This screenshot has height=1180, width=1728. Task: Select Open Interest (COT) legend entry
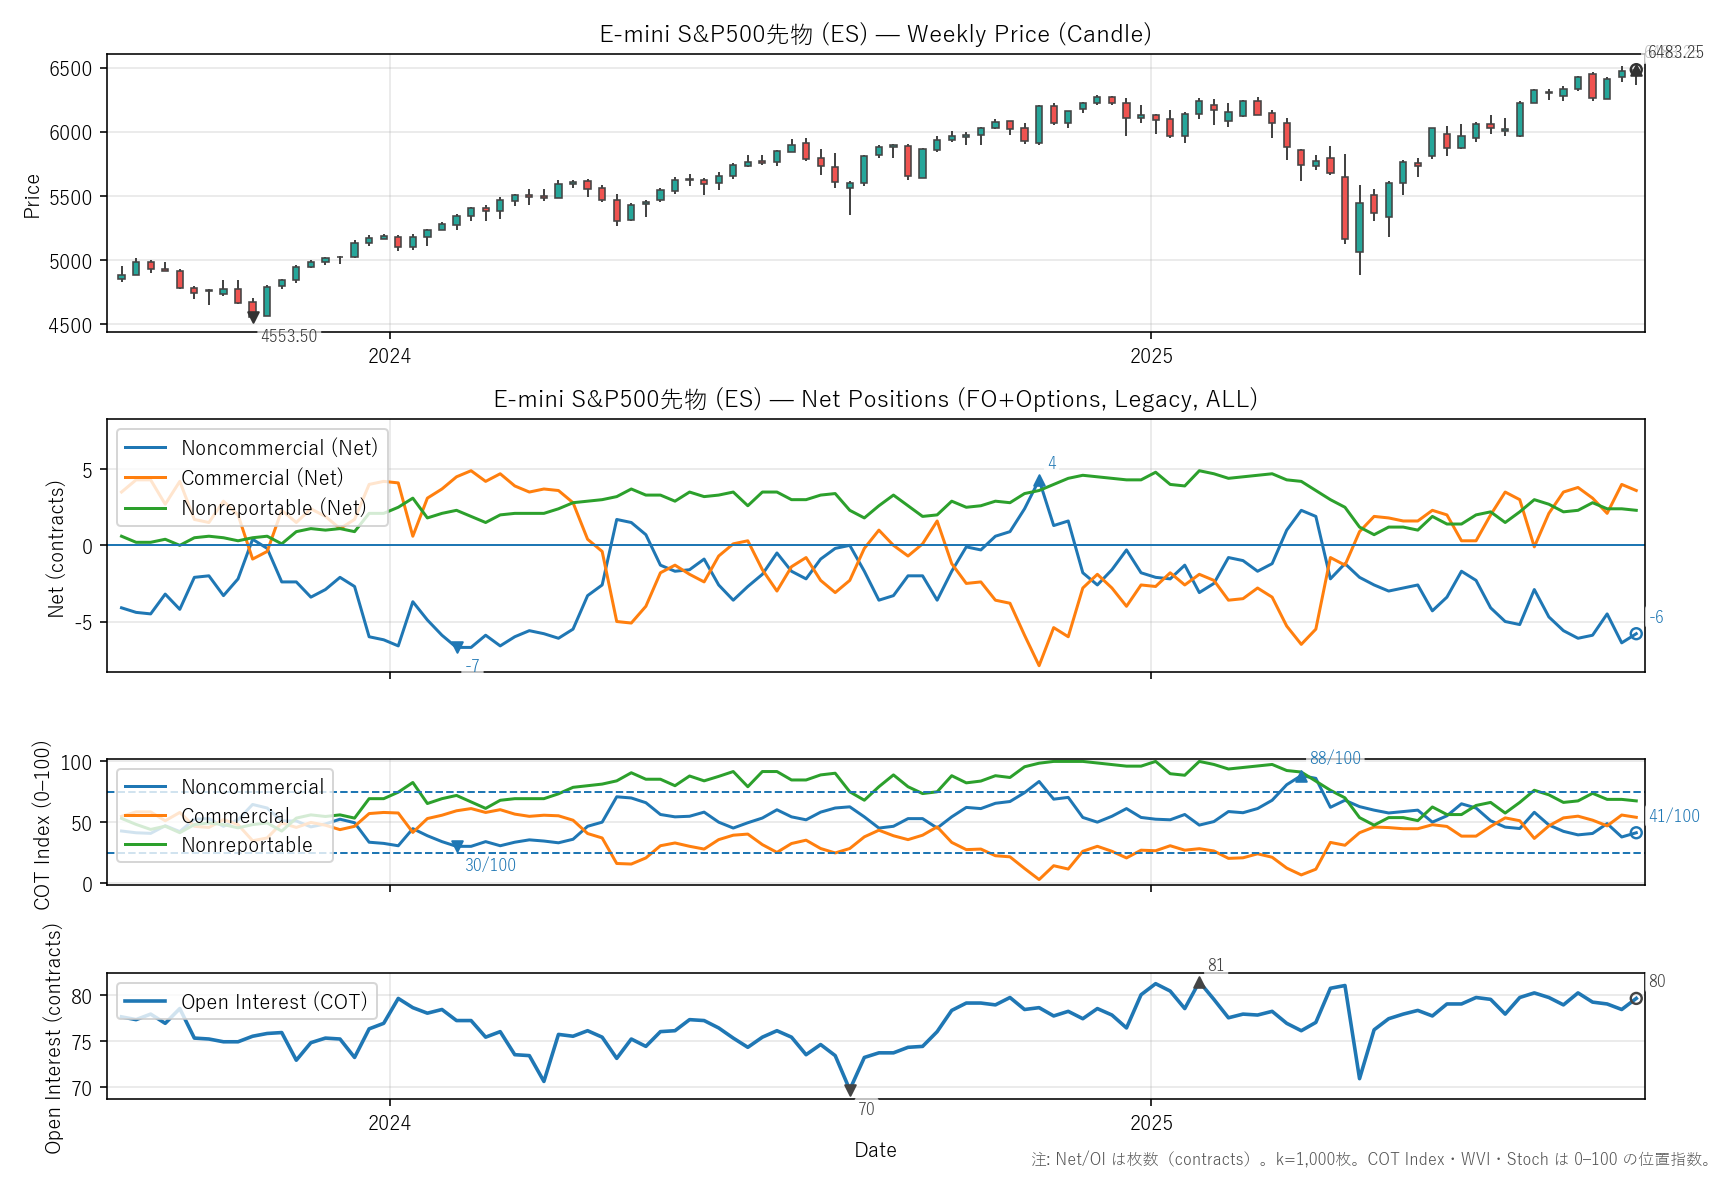coord(274,1002)
